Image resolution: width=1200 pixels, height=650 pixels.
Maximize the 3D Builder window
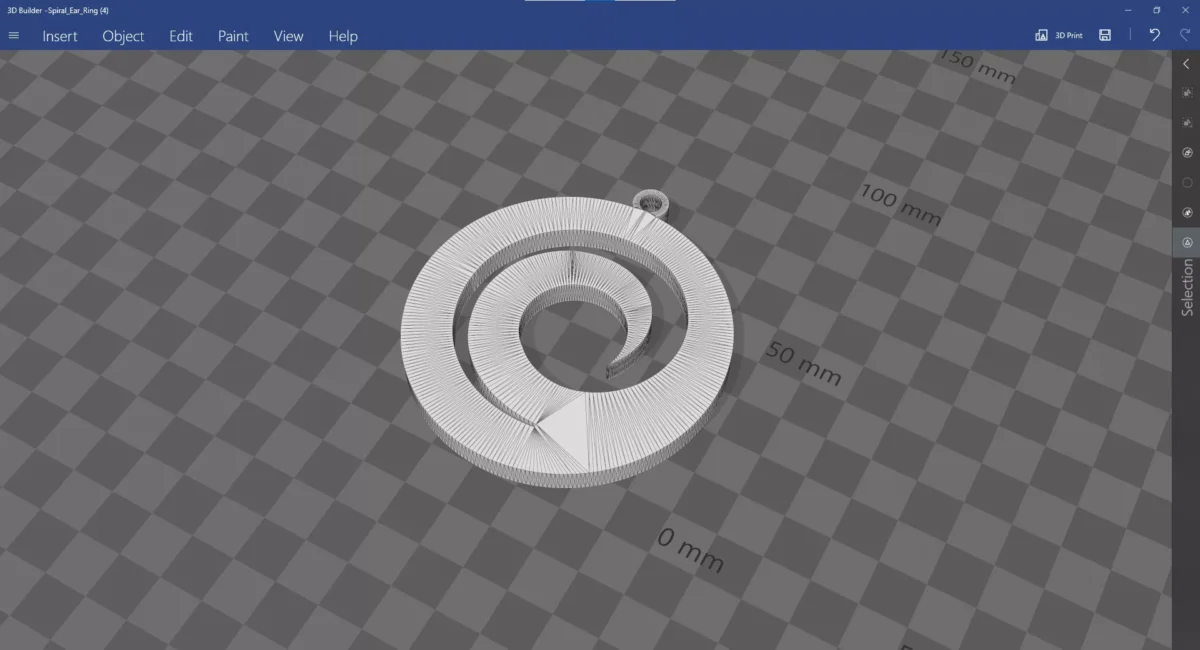[x=1156, y=10]
